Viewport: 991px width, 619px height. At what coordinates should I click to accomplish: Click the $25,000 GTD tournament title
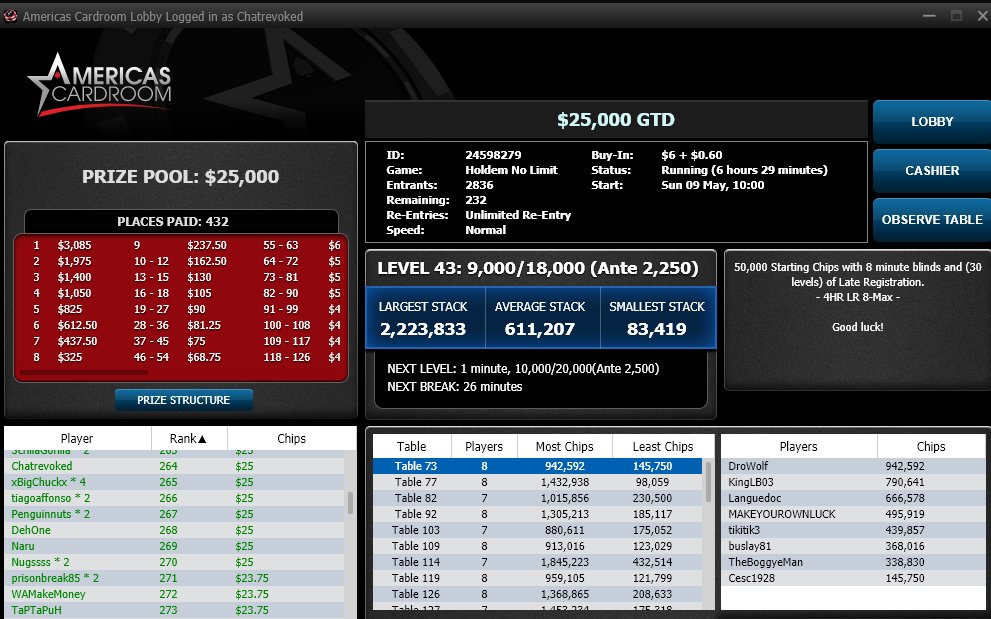tap(616, 120)
